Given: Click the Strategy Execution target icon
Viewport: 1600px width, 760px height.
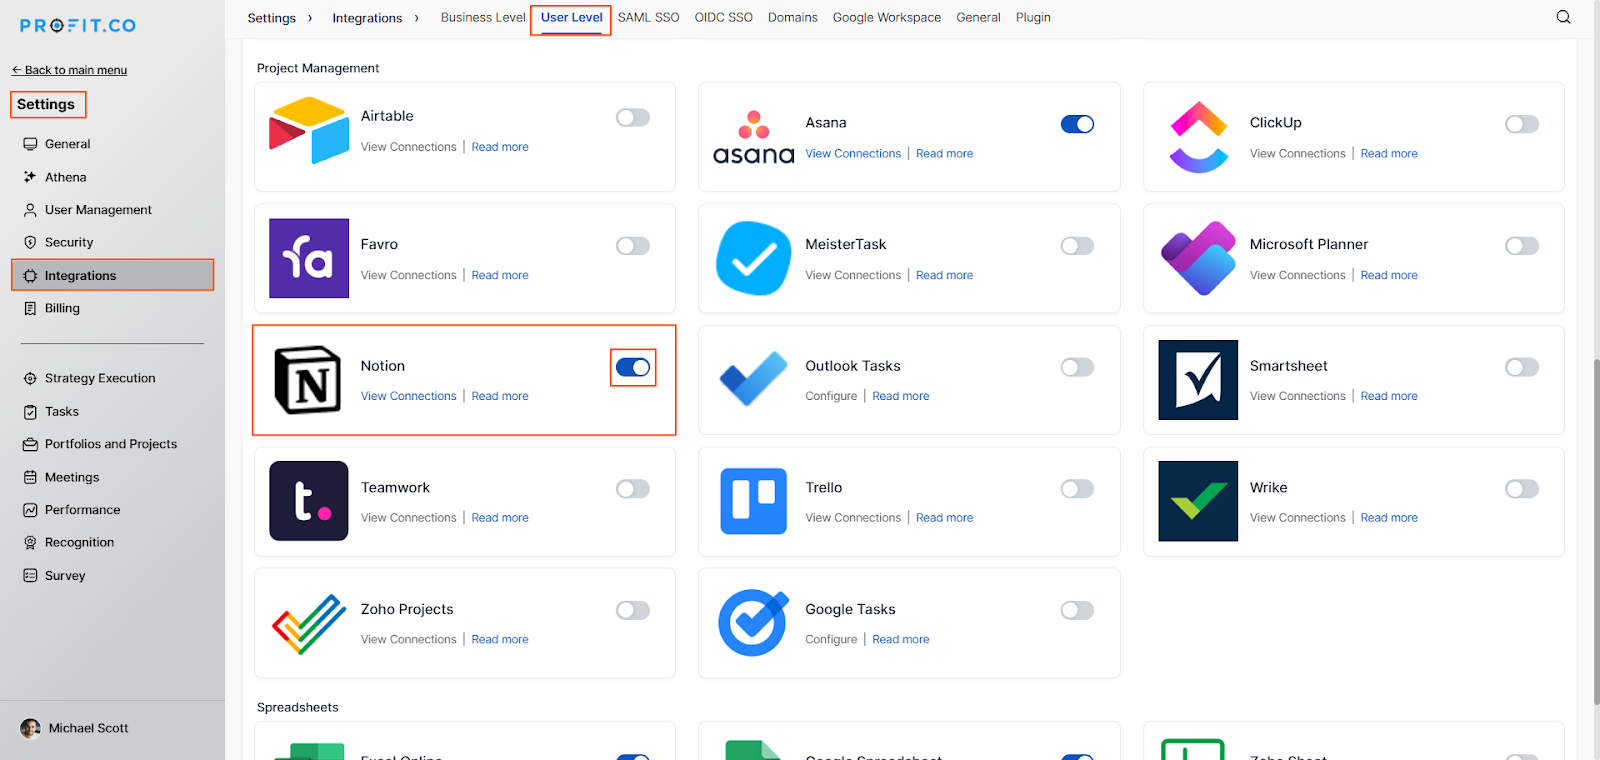Looking at the screenshot, I should [x=30, y=378].
